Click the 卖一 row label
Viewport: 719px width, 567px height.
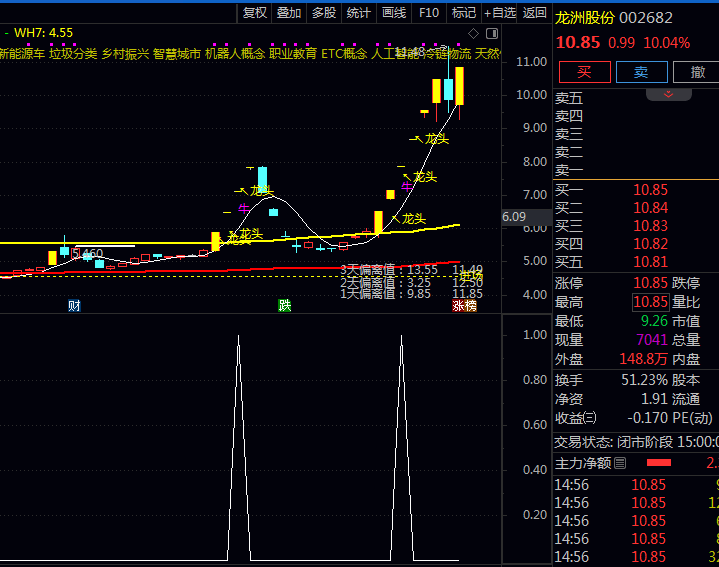pyautogui.click(x=569, y=171)
